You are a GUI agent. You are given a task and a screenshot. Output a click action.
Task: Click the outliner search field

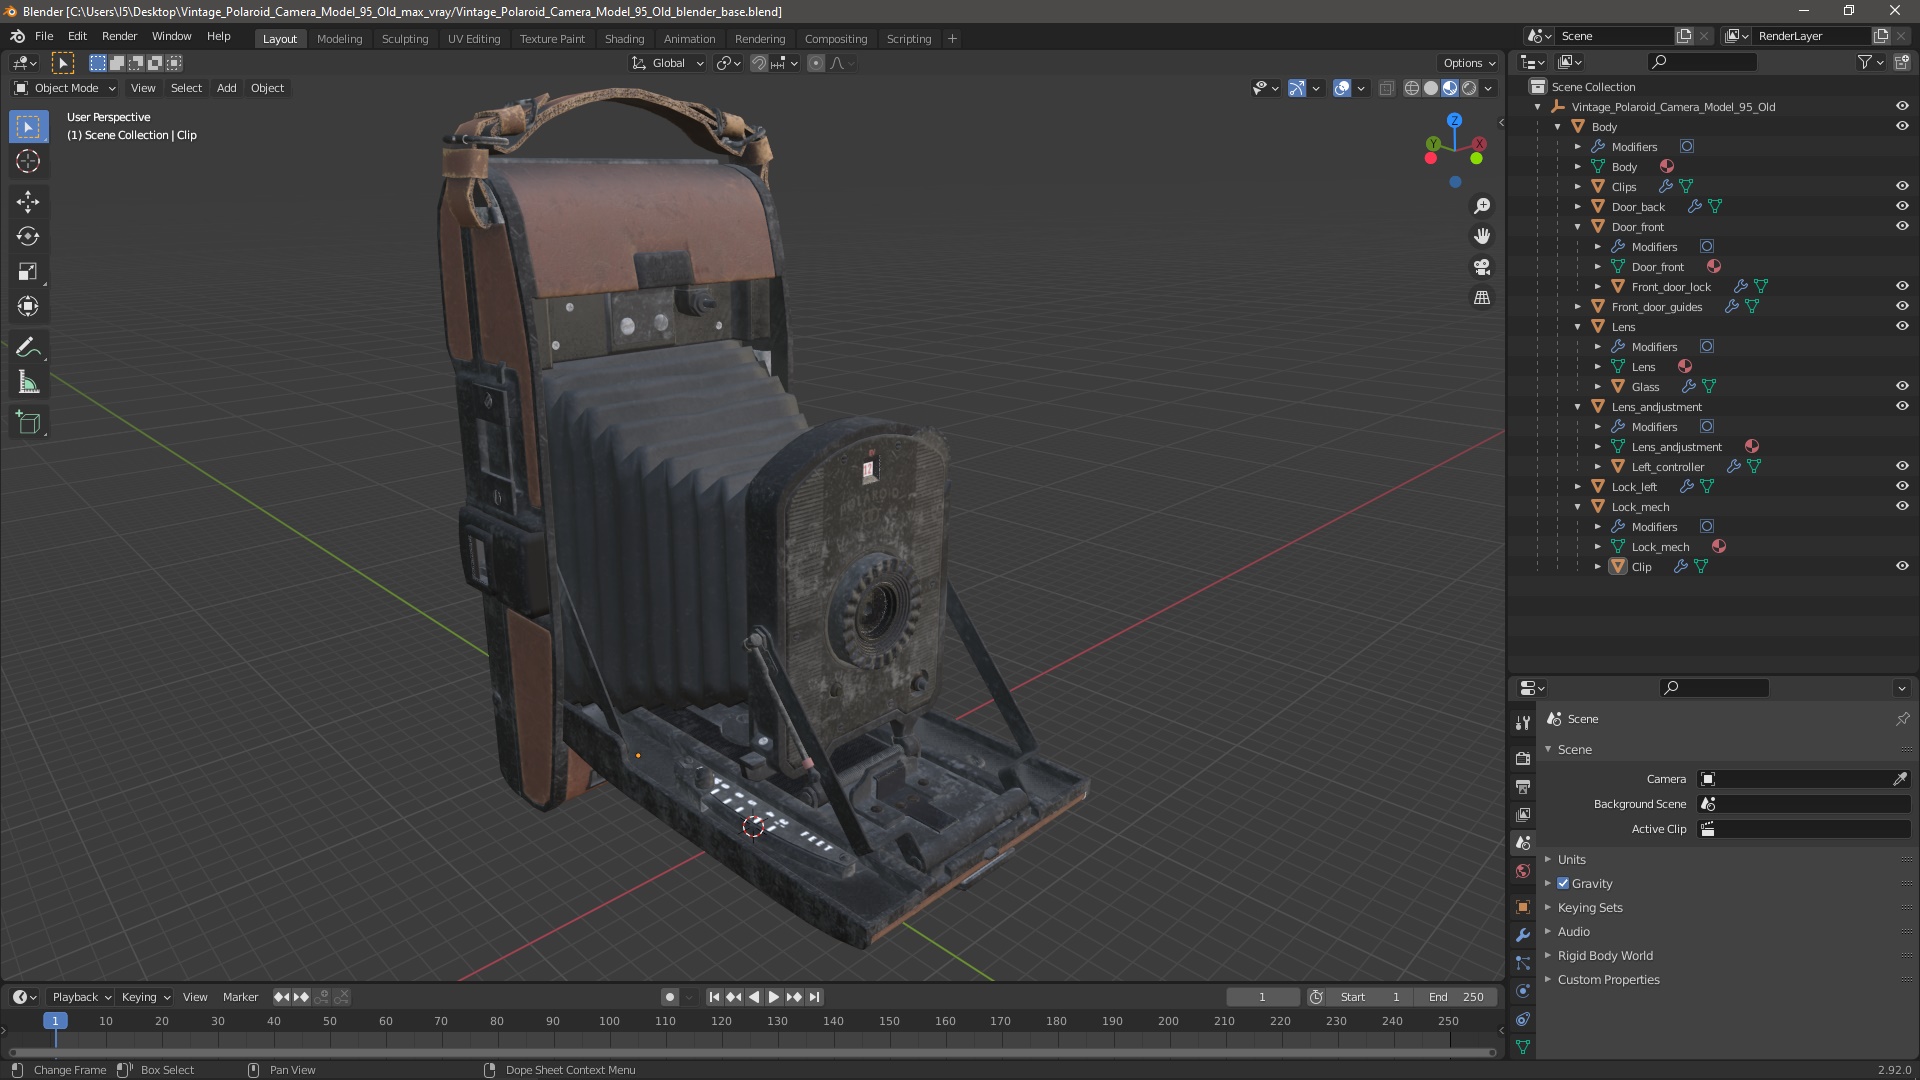1702,62
